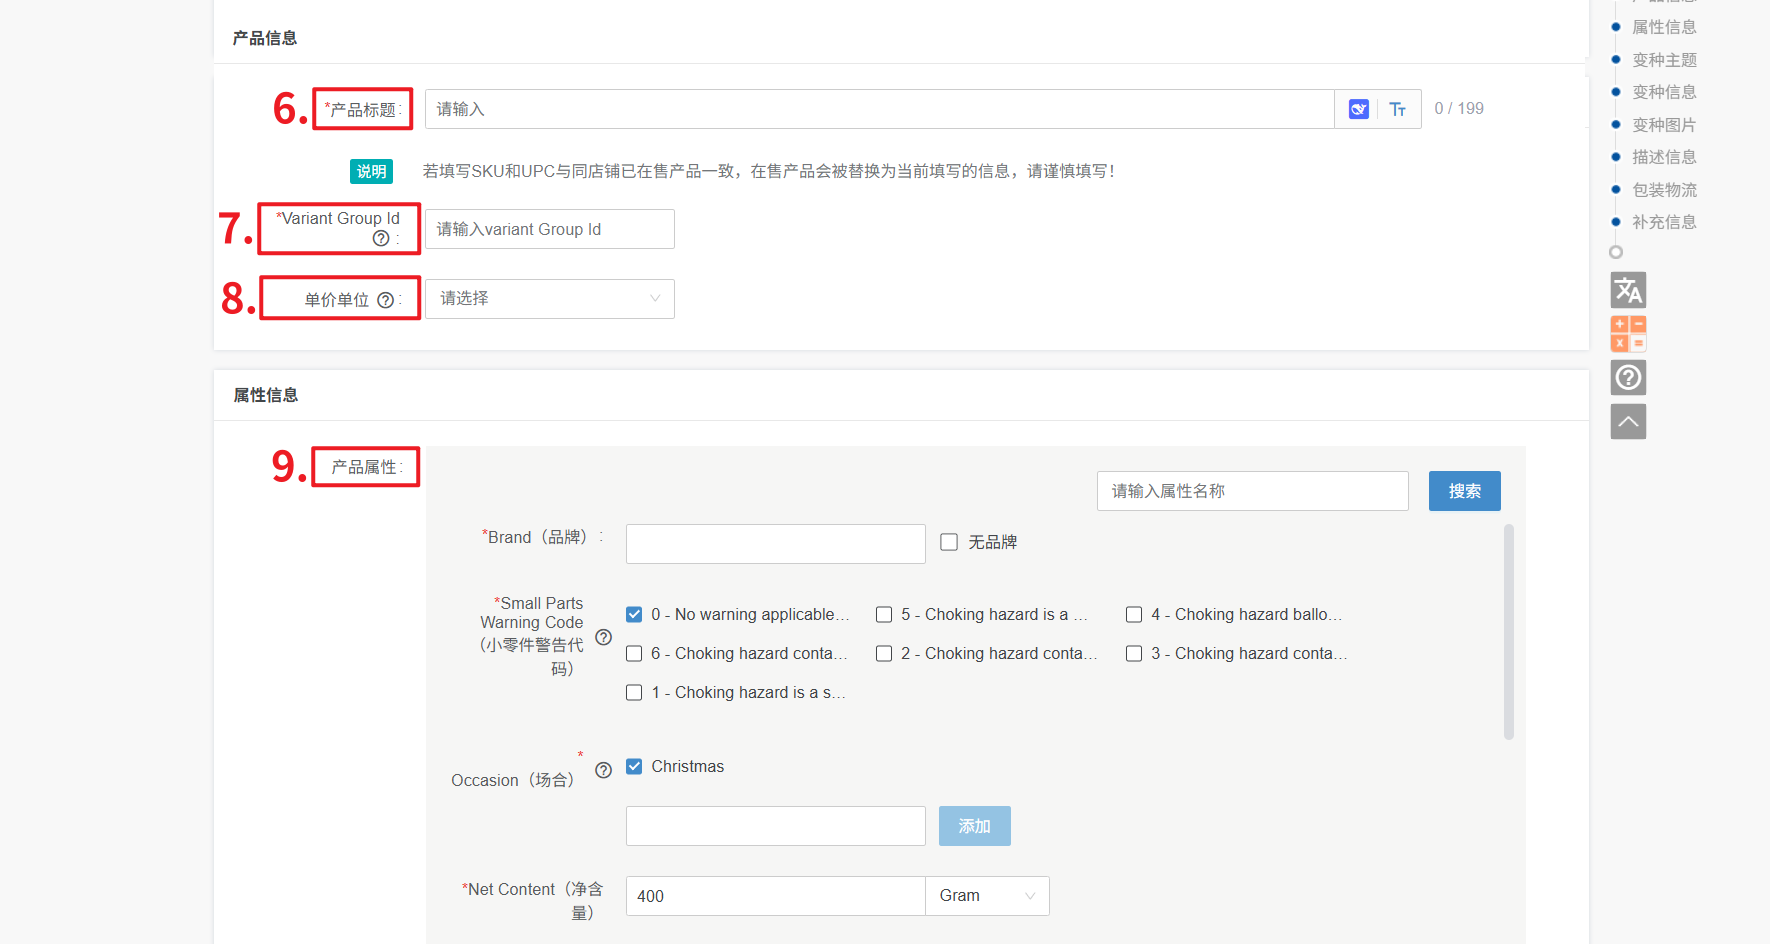Click the back-to-top arrow button
Viewport: 1770px width, 944px height.
1628,421
